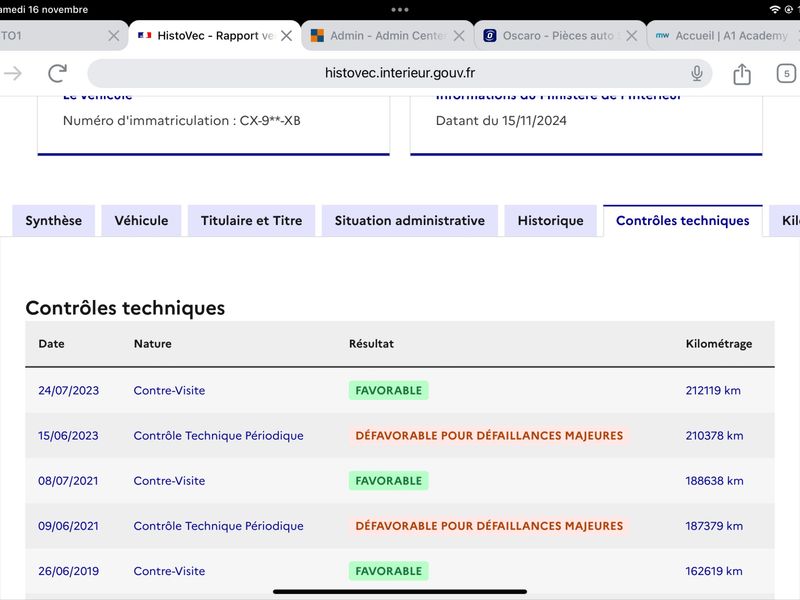This screenshot has width=800, height=600.
Task: Open the Situation administrative tab
Action: click(x=410, y=221)
